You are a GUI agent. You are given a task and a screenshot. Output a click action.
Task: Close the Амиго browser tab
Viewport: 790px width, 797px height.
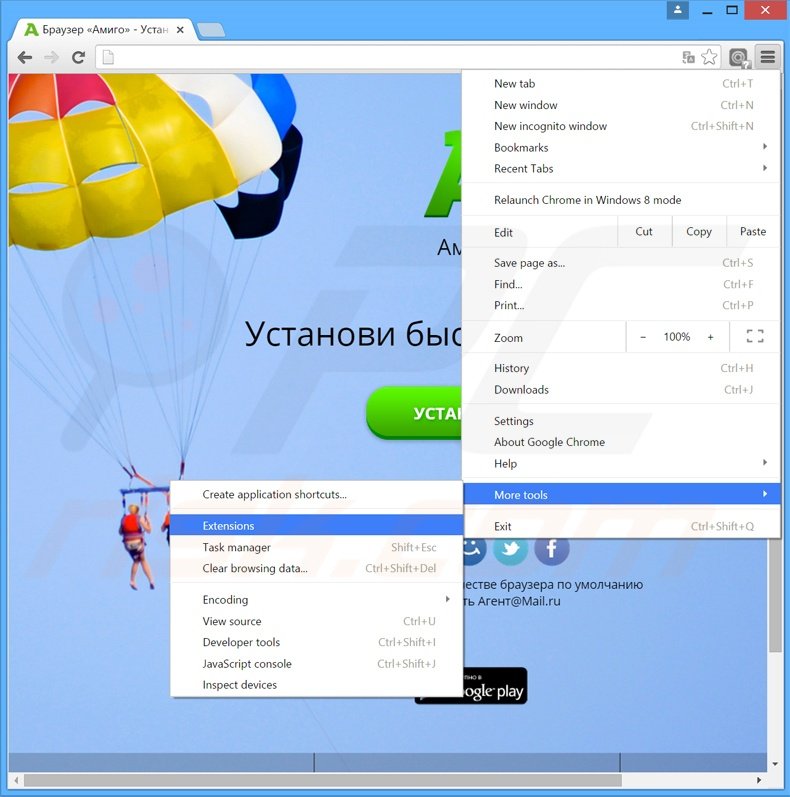pyautogui.click(x=180, y=30)
